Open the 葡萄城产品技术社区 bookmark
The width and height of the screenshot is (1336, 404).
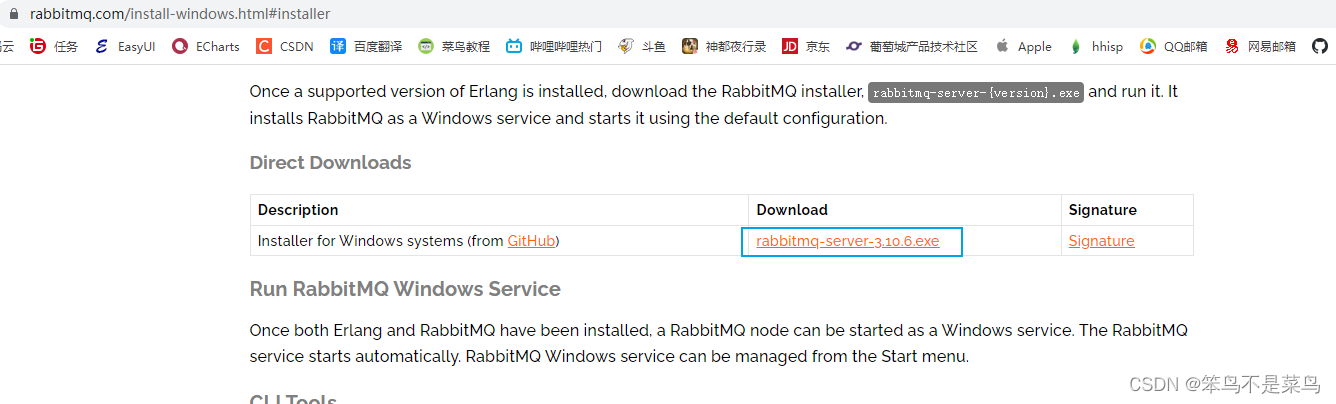click(912, 46)
